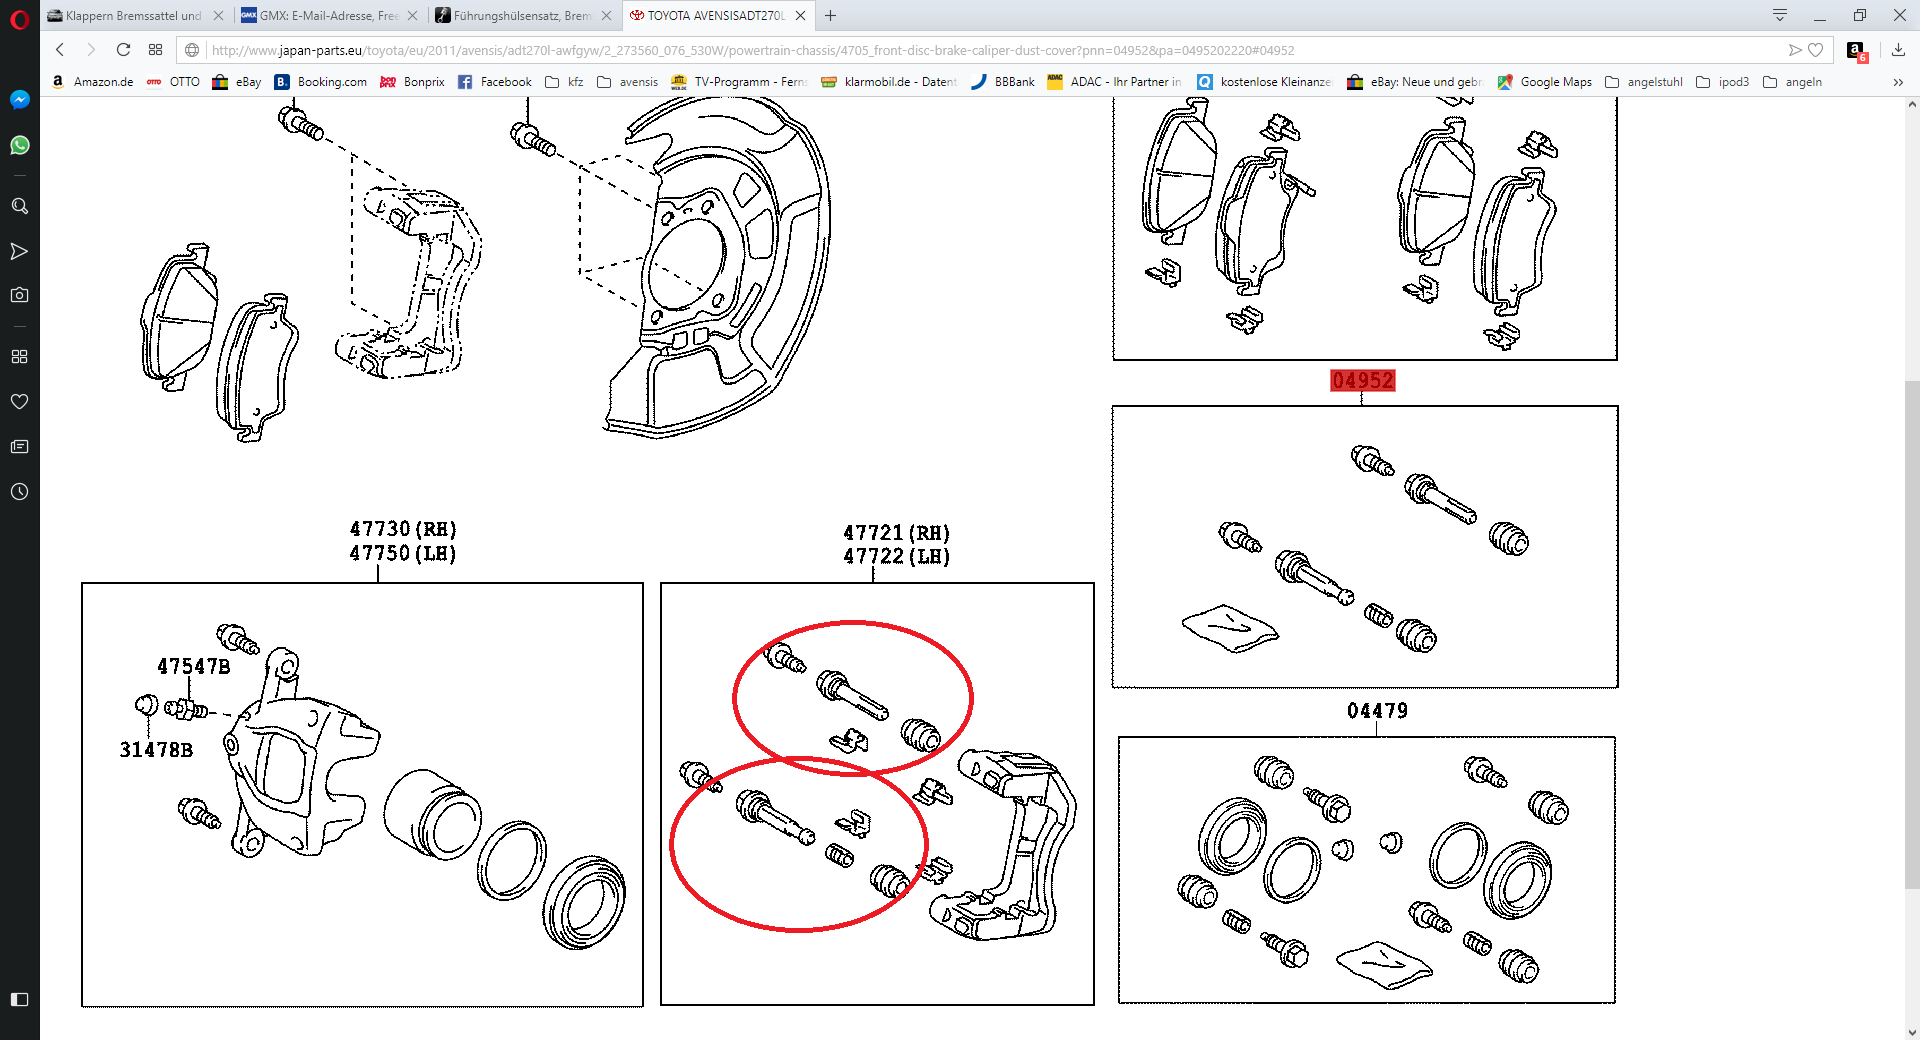Take a snapshot with the camera icon
Screen dimensions: 1920x1040
[x=19, y=295]
